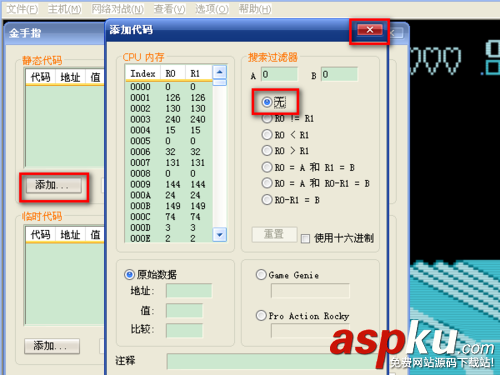
Task: Click 代码 header in 临时代码 list
Action: tap(41, 235)
